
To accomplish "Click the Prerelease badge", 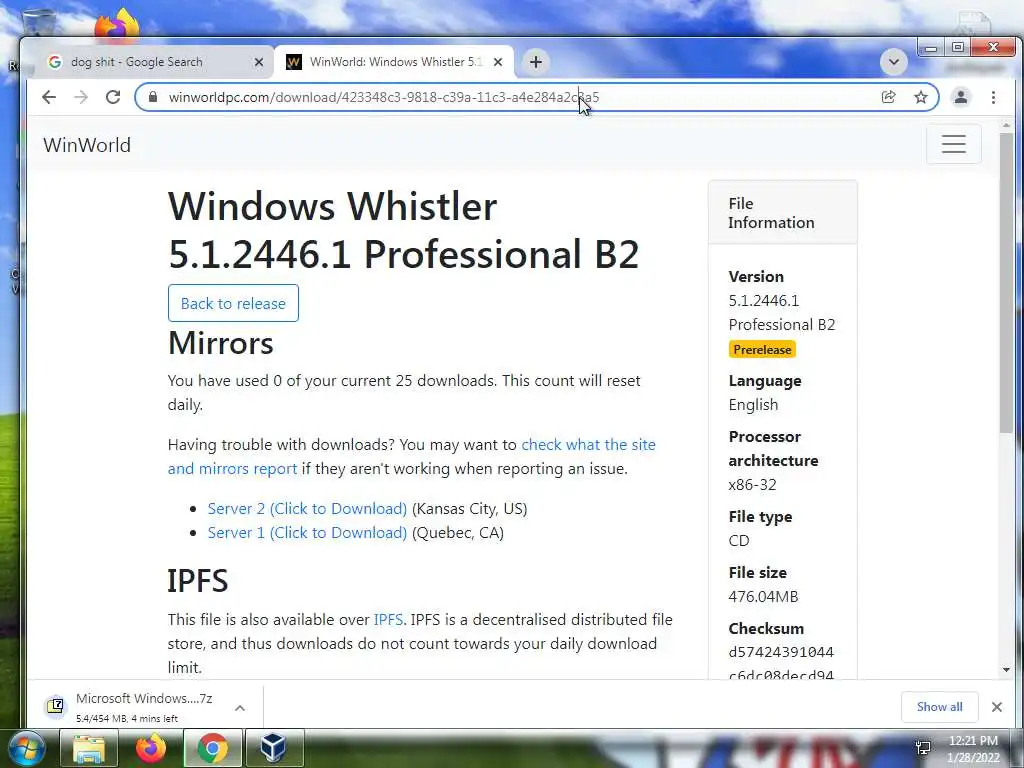I will (762, 349).
